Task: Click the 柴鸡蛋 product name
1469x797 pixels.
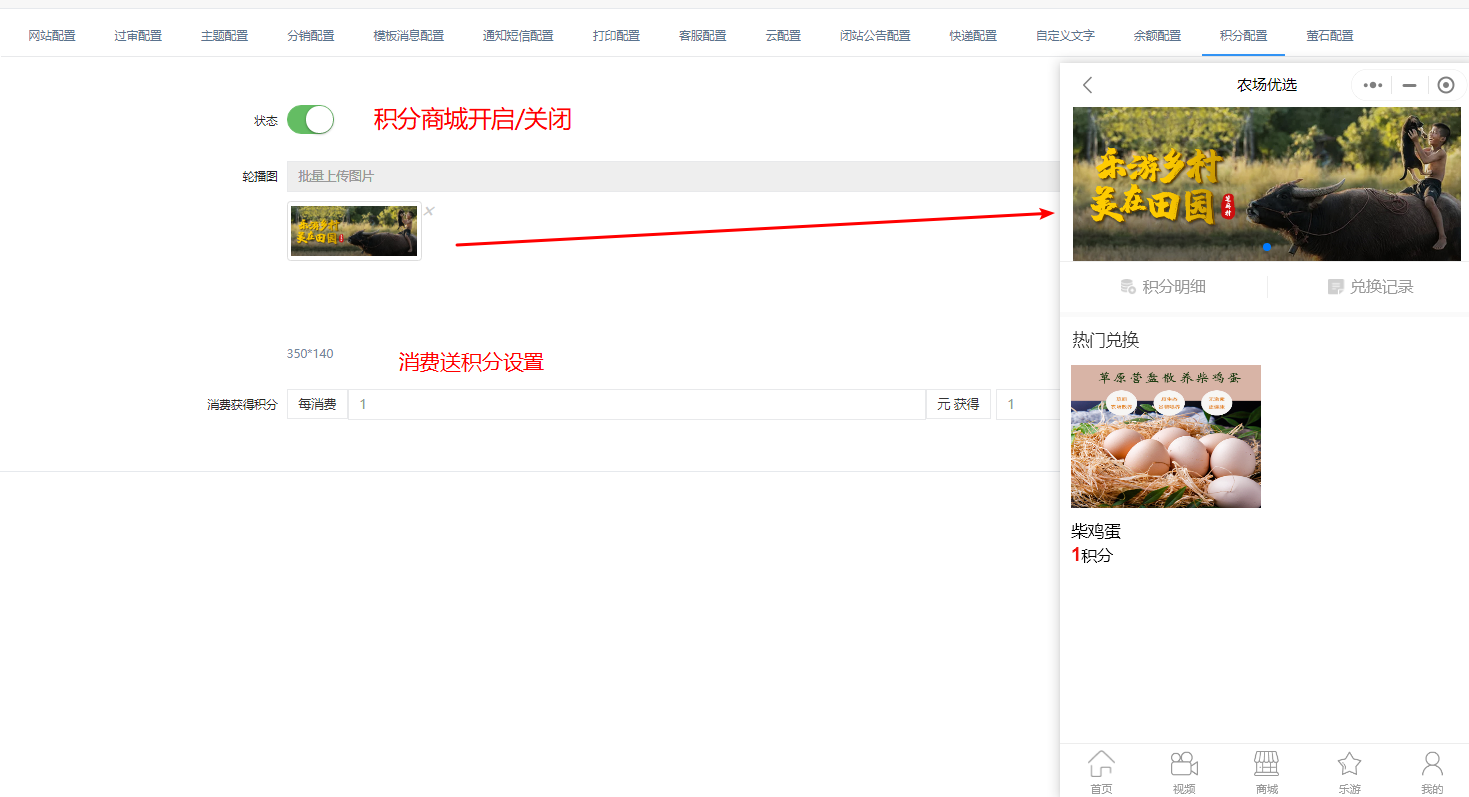Action: click(1096, 531)
